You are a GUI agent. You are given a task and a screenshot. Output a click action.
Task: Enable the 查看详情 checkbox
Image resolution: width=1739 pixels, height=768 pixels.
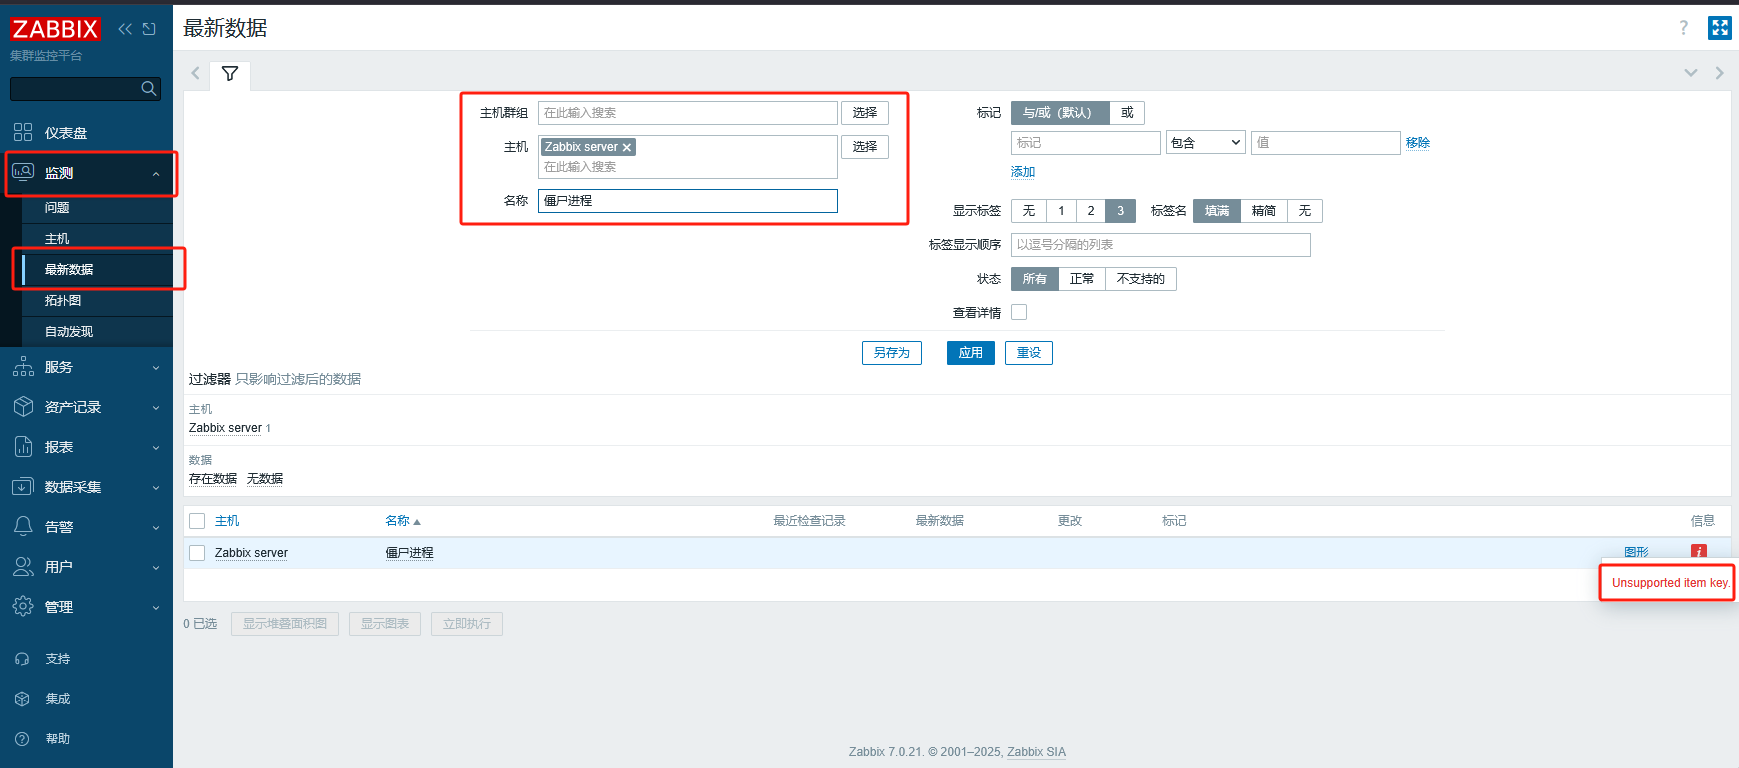click(x=1019, y=312)
